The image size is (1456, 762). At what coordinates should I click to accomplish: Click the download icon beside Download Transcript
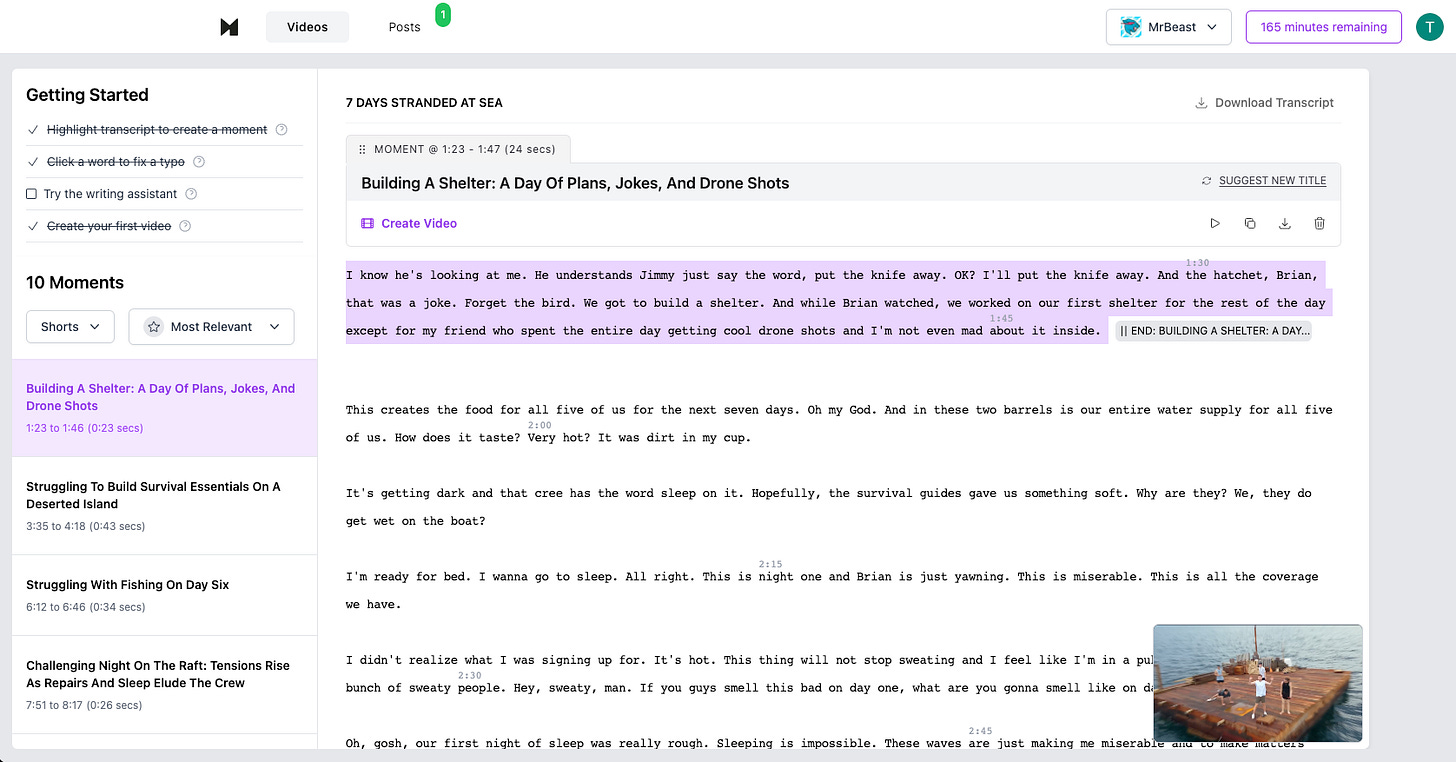pos(1201,103)
